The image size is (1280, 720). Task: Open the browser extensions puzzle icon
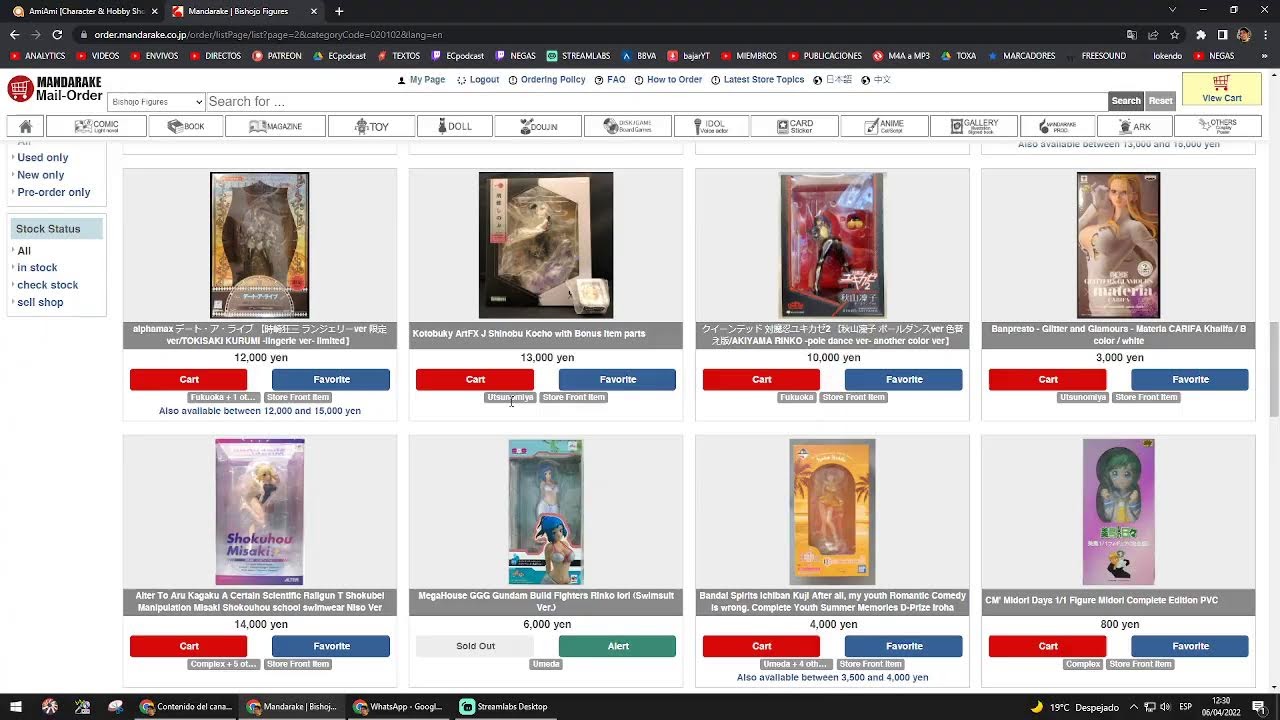pos(1201,34)
